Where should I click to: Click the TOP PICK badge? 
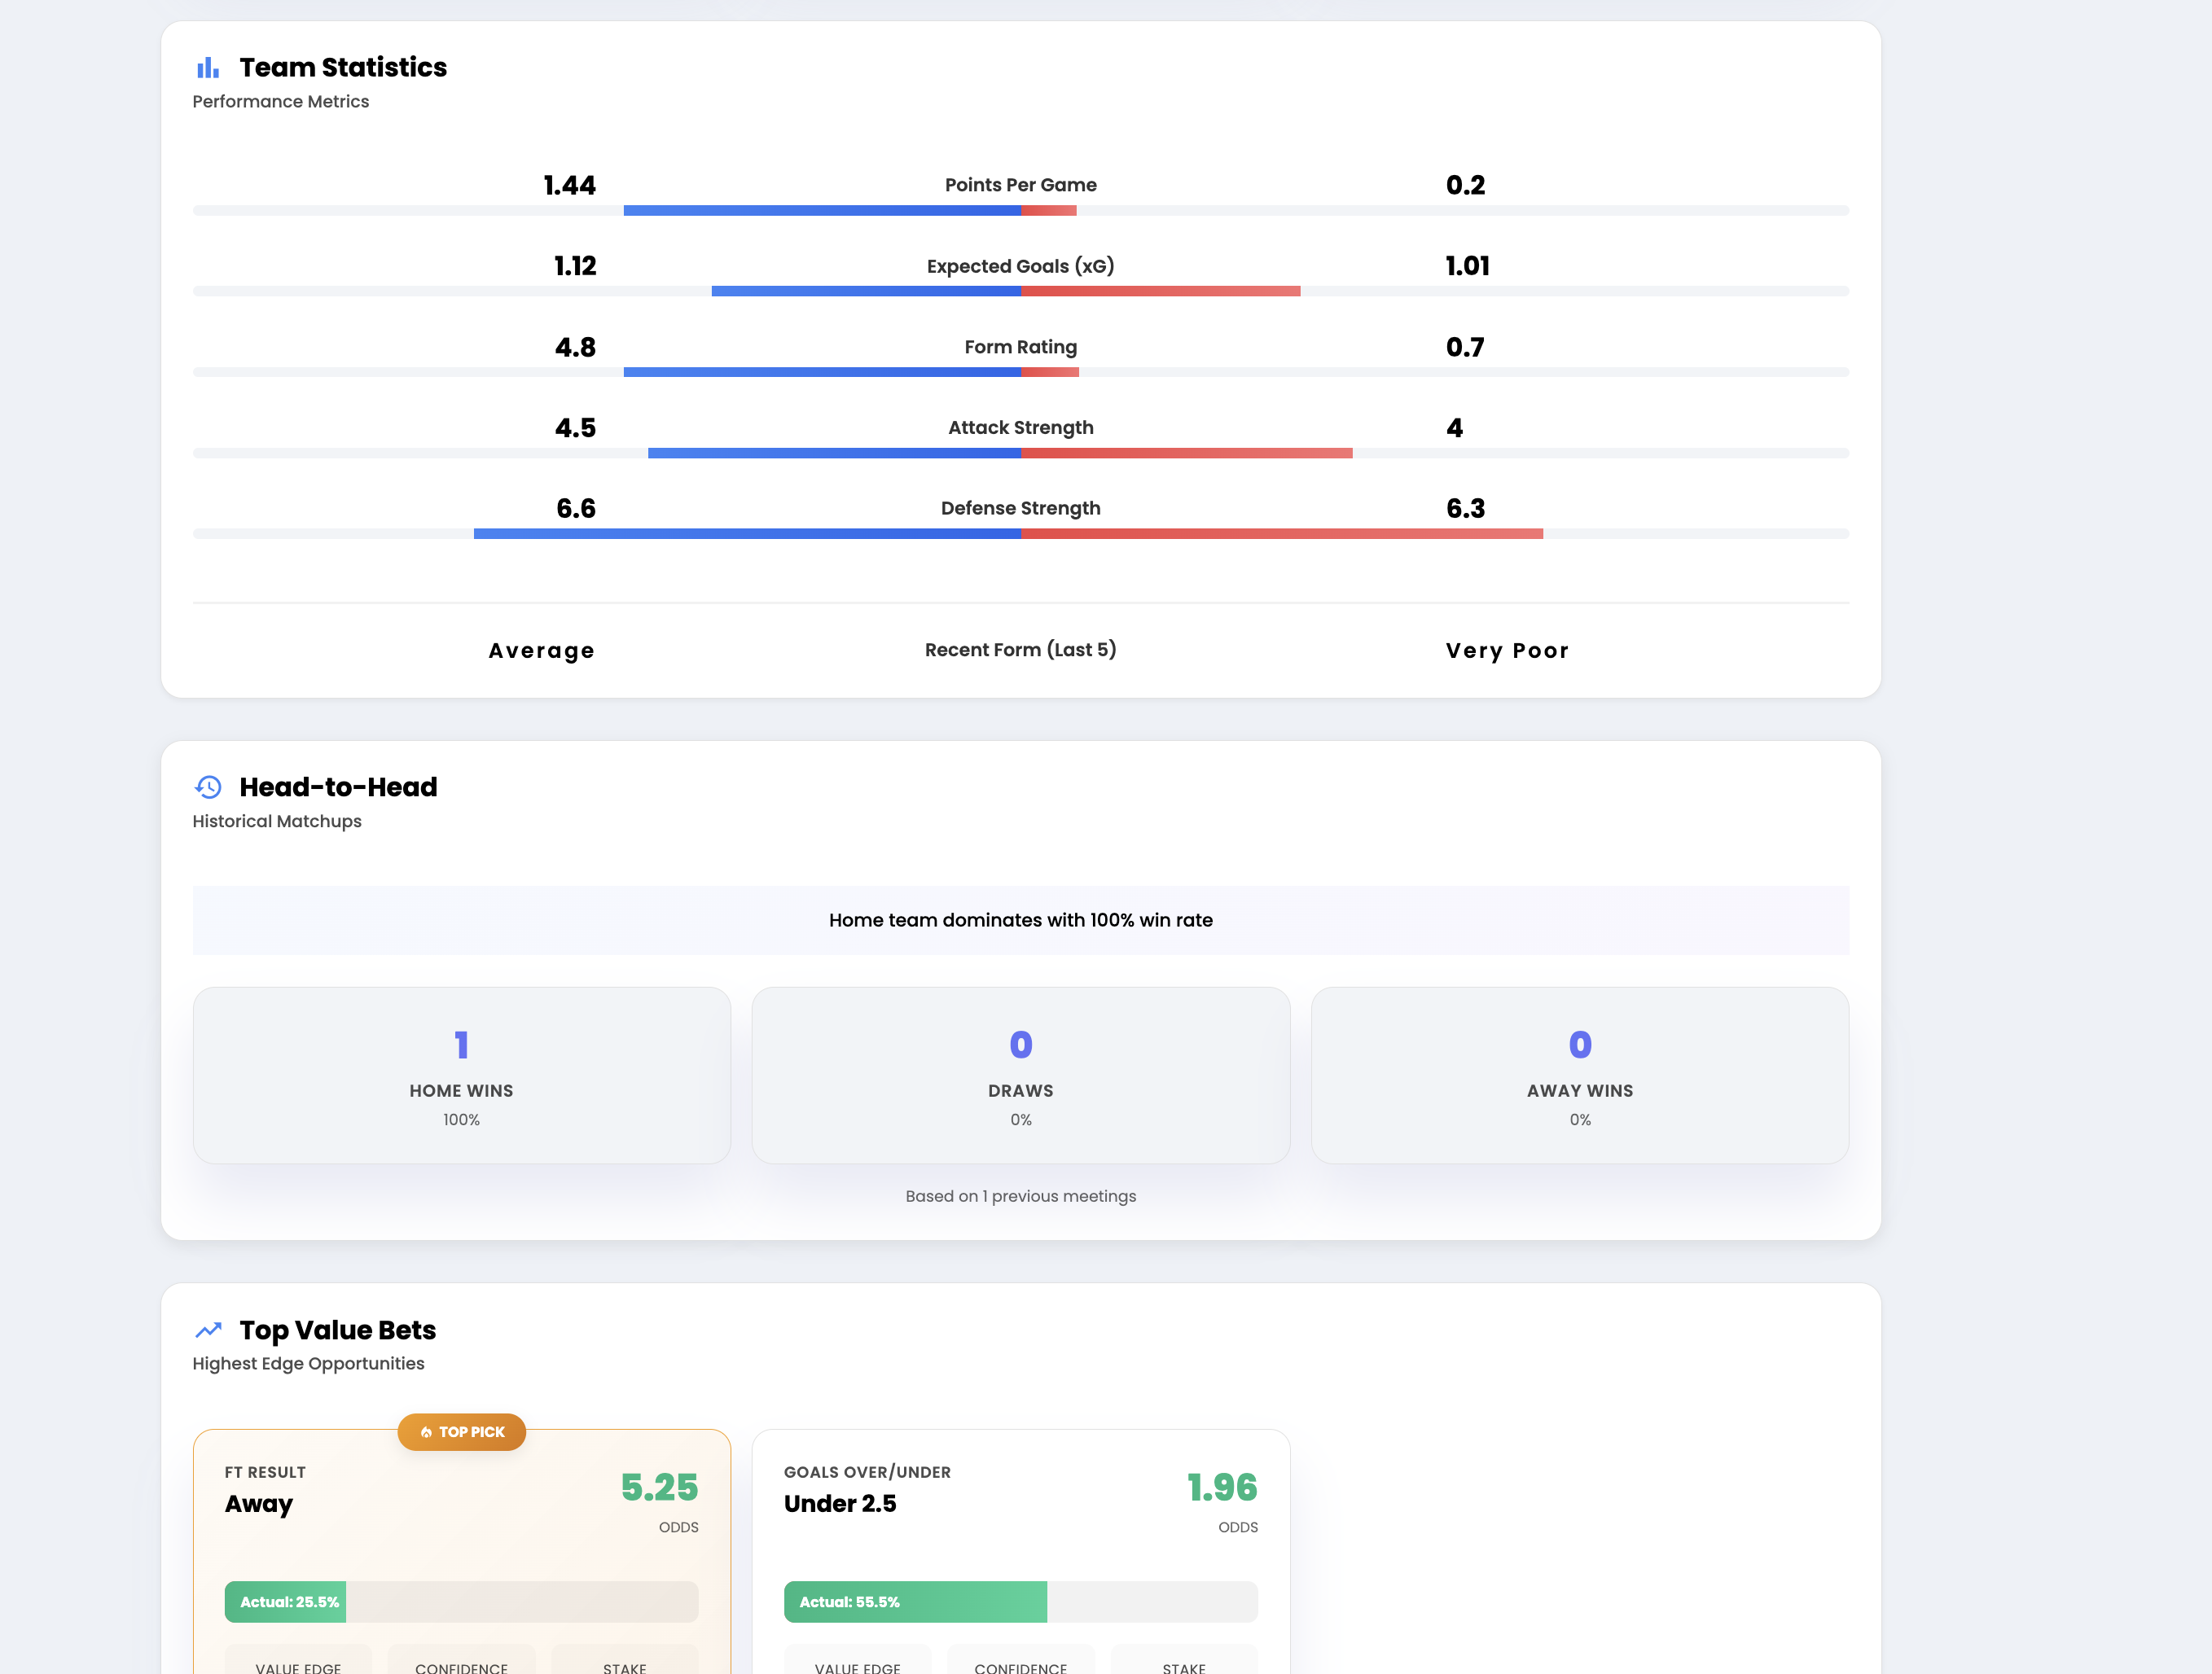coord(462,1432)
